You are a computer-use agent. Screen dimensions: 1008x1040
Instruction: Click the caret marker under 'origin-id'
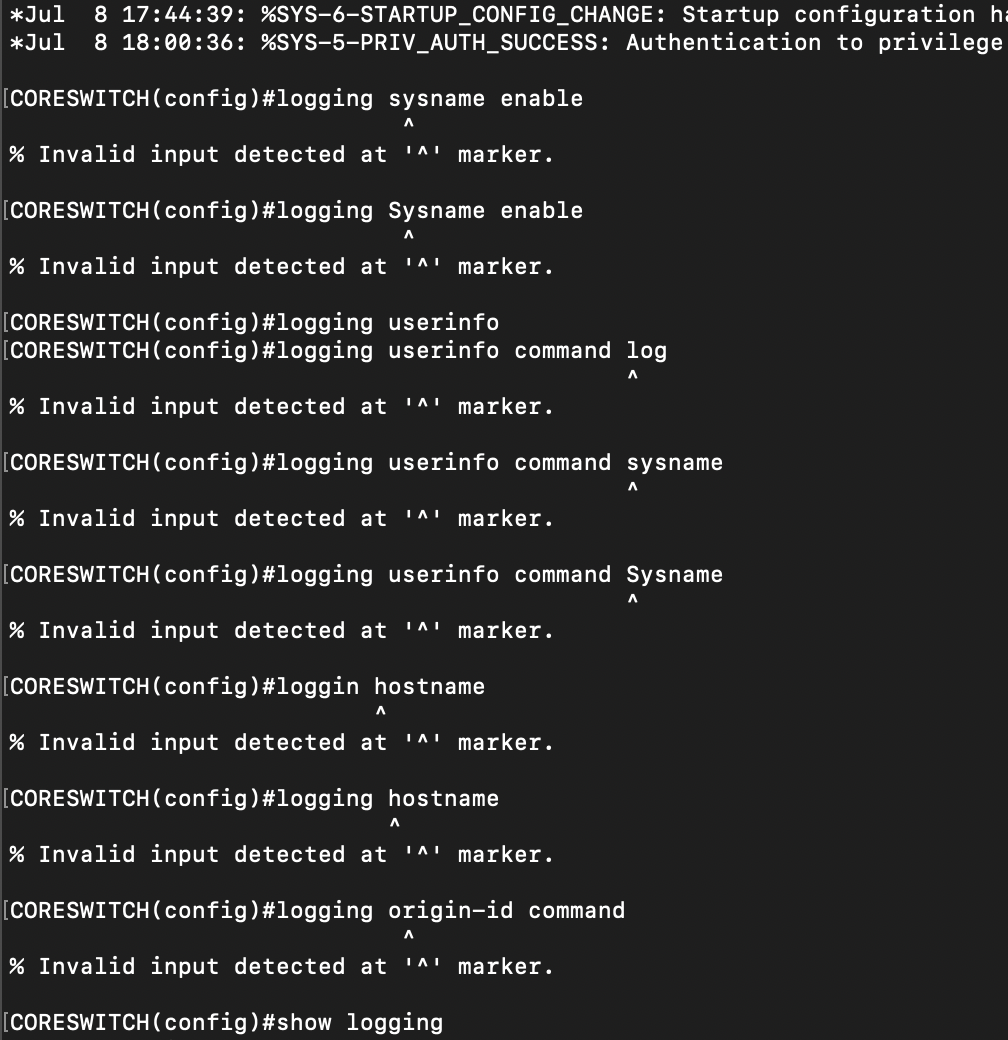click(409, 936)
